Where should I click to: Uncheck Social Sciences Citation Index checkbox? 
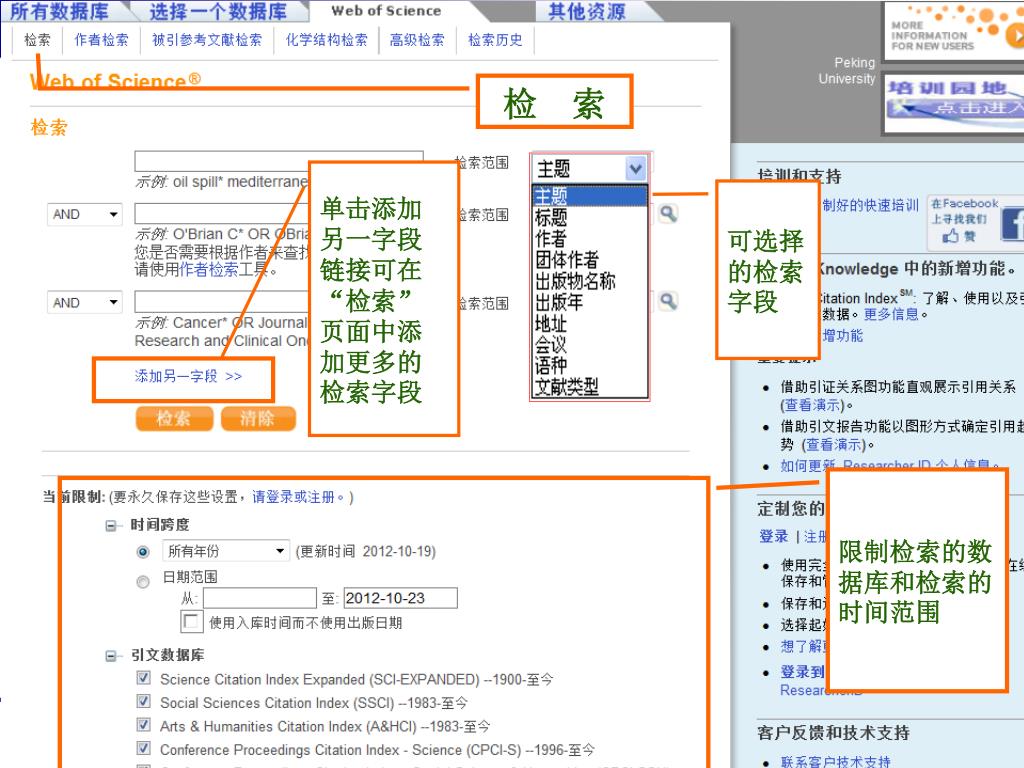144,701
